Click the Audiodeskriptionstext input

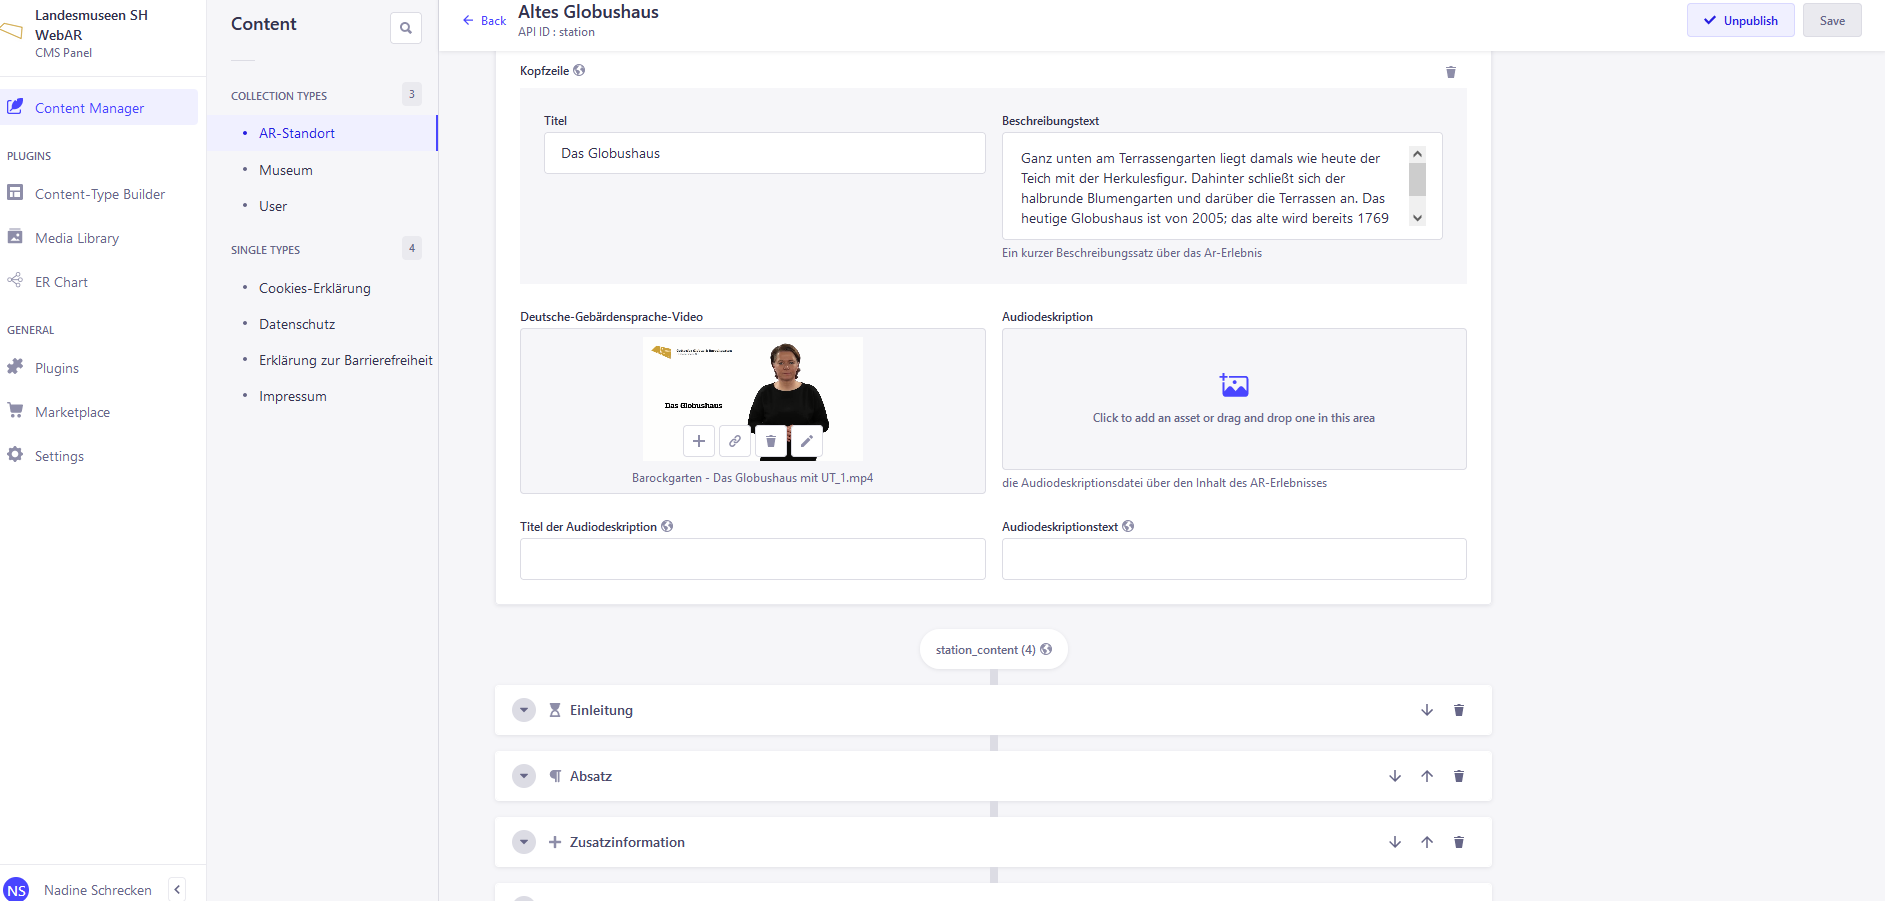(1234, 559)
